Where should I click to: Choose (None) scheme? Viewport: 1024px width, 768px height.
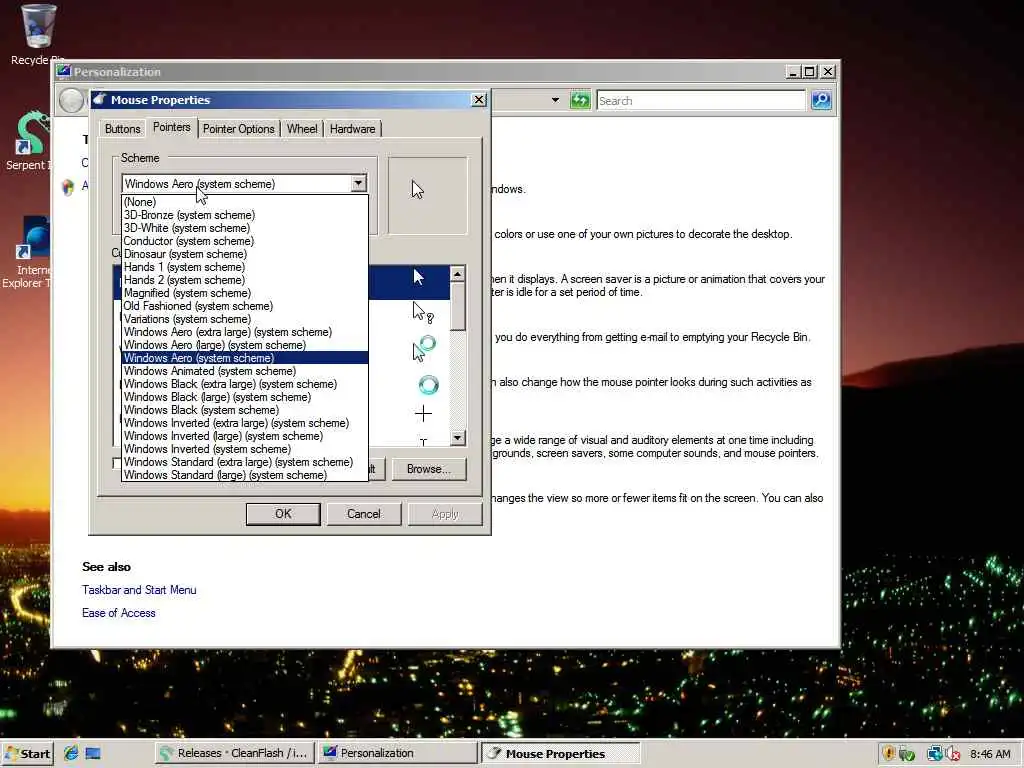245,202
